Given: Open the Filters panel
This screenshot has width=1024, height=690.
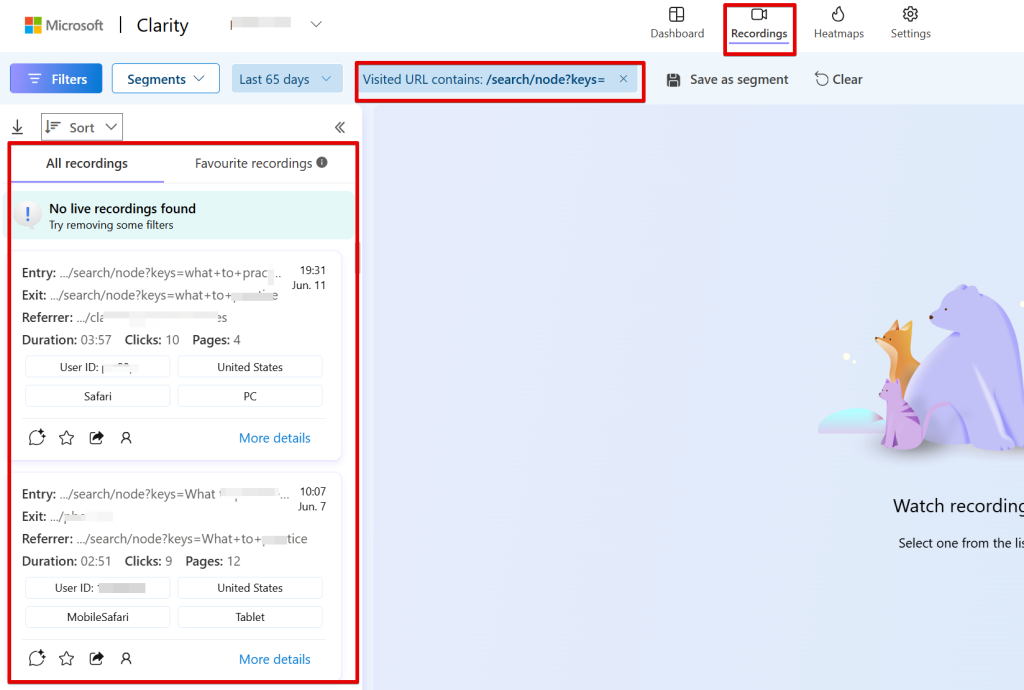Looking at the screenshot, I should click(x=56, y=79).
